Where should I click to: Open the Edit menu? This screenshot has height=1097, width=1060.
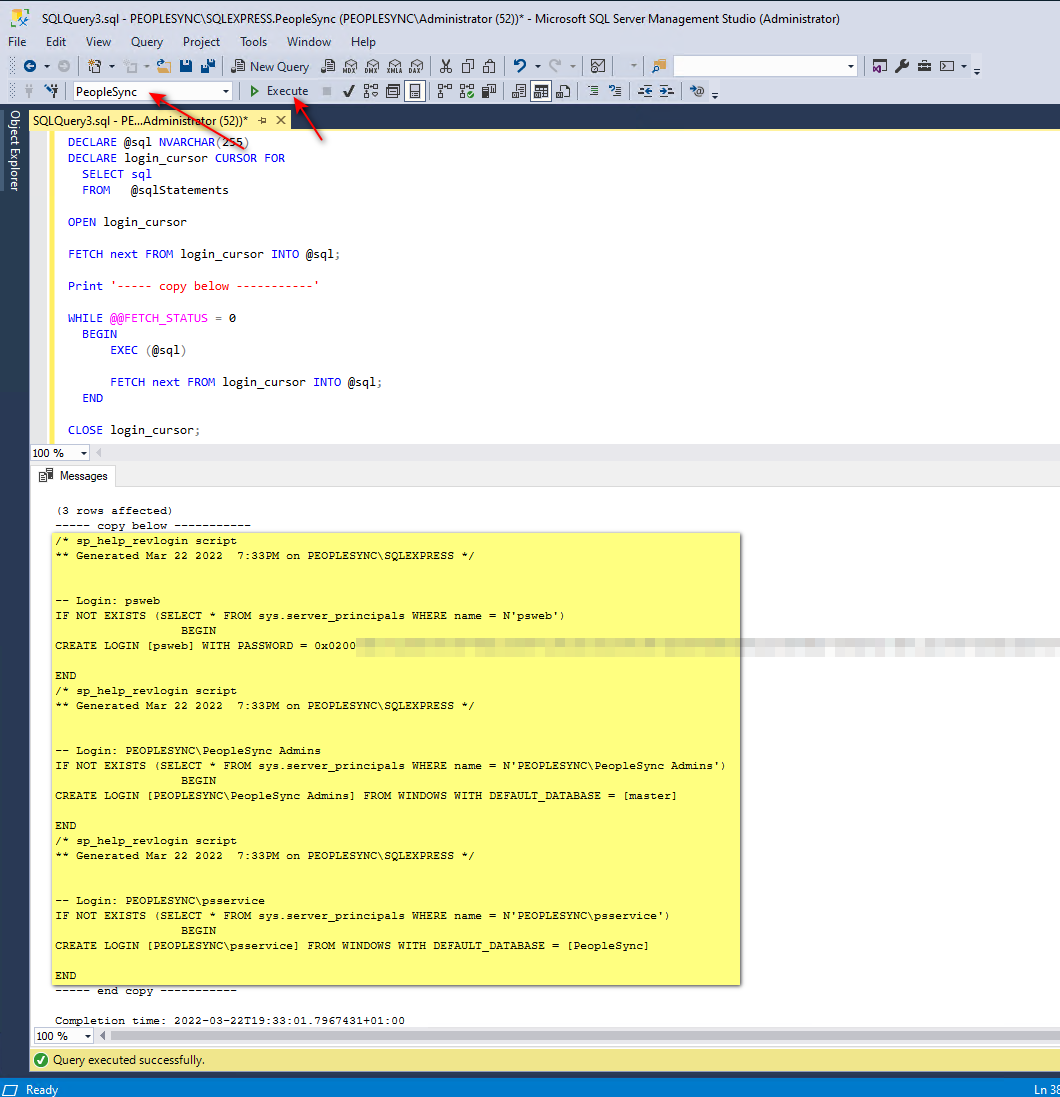[56, 42]
